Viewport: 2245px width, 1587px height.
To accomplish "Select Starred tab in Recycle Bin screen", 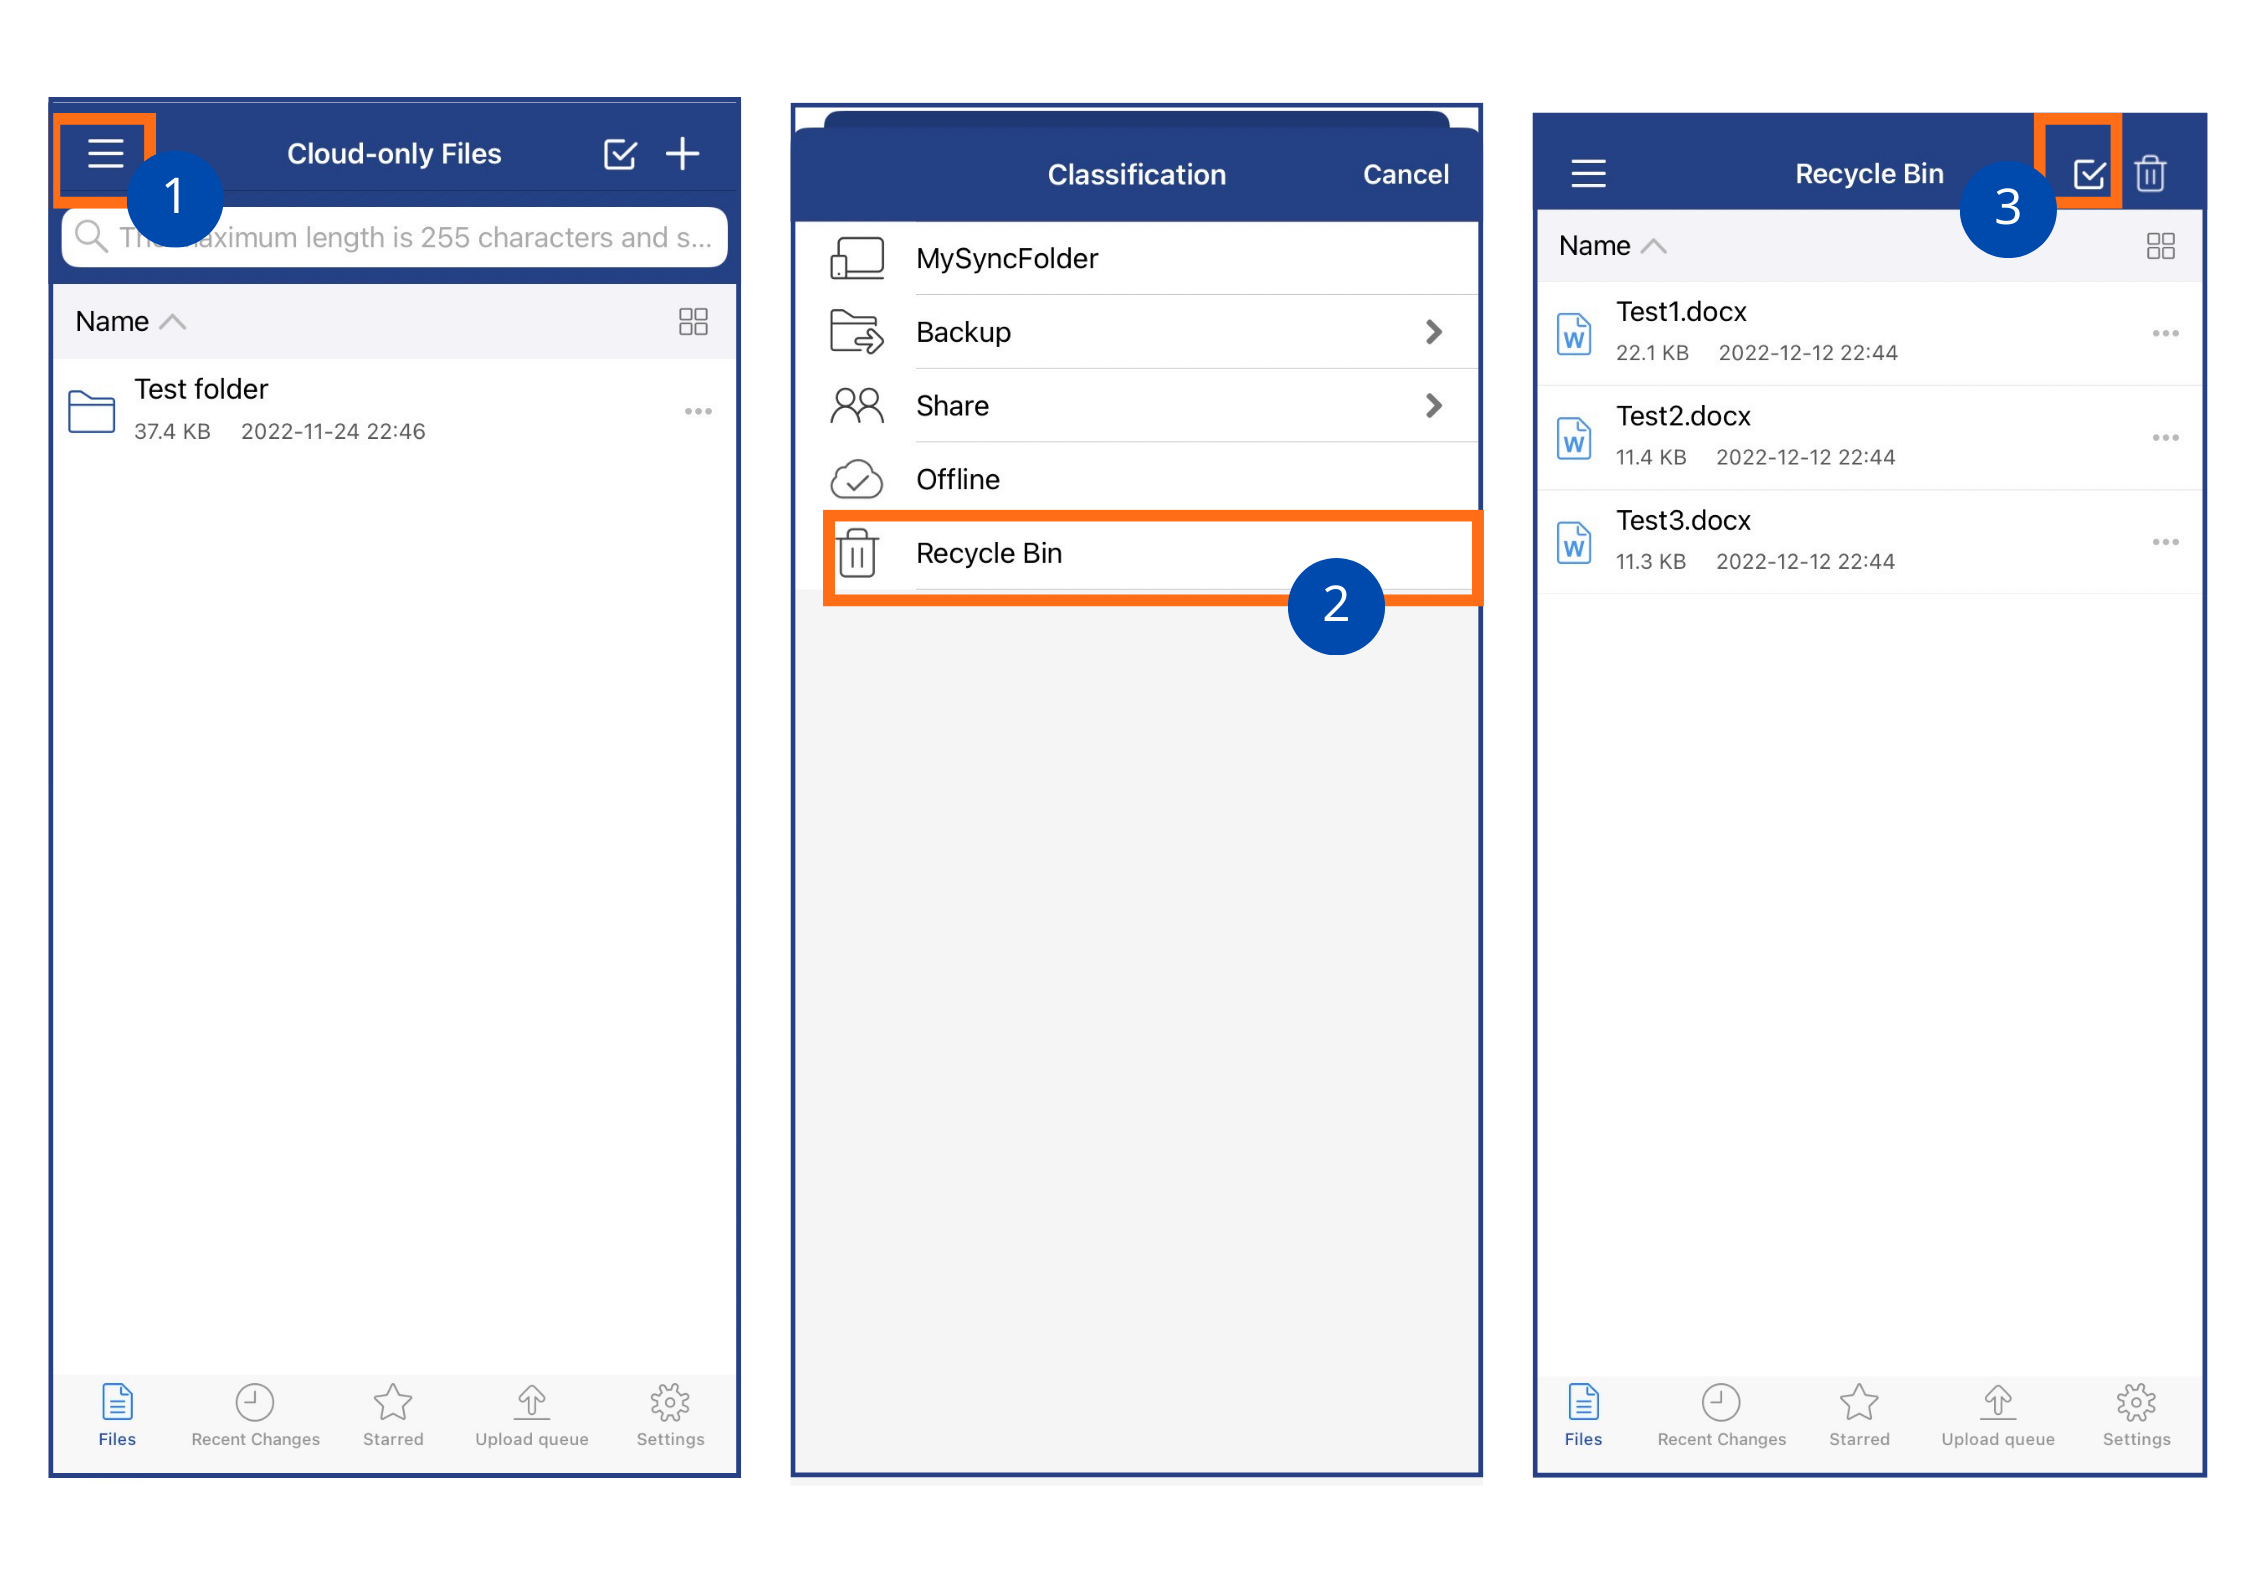I will (1859, 1415).
